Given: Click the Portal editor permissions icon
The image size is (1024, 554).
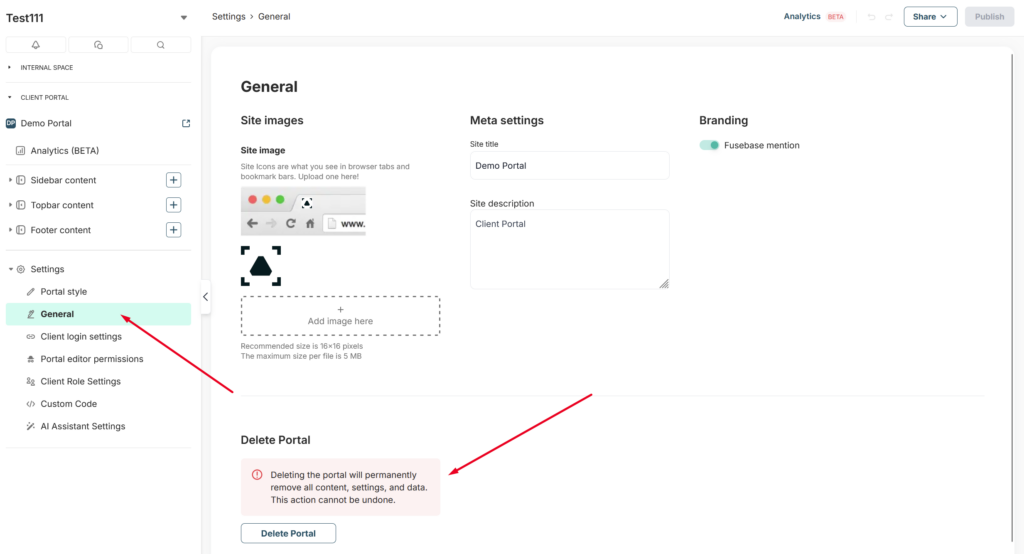Looking at the screenshot, I should click(x=31, y=359).
